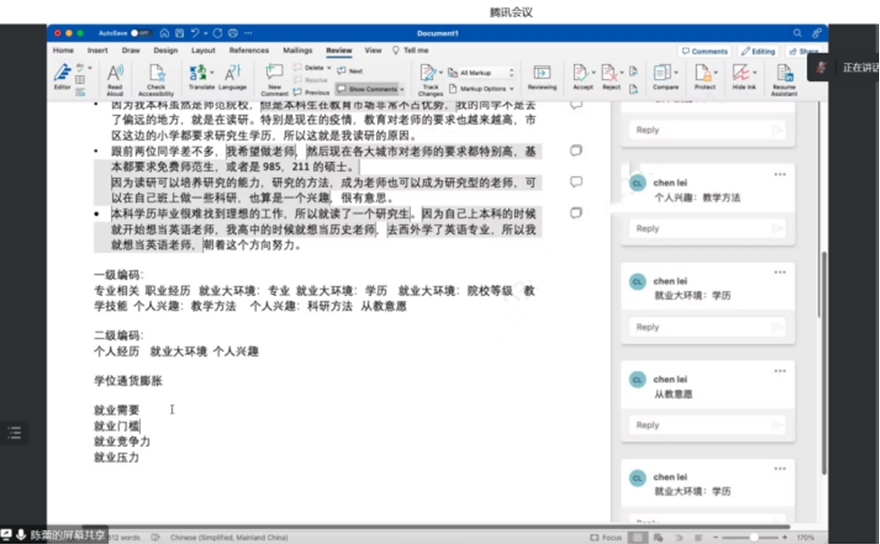Add a New Comment

pyautogui.click(x=274, y=73)
